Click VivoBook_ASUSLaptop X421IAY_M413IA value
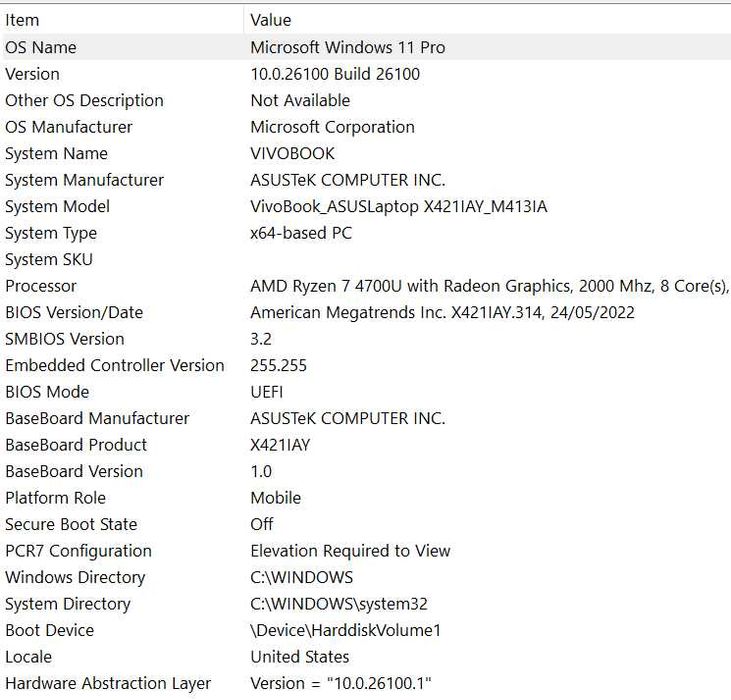Viewport: 731px width, 700px height. pos(399,206)
